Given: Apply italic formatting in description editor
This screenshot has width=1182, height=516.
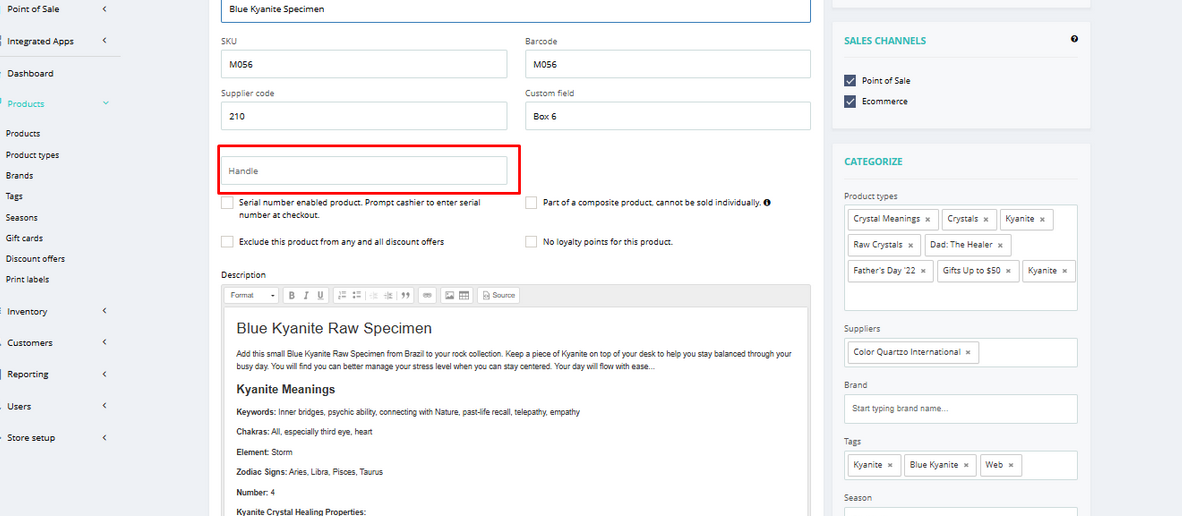Looking at the screenshot, I should 306,295.
